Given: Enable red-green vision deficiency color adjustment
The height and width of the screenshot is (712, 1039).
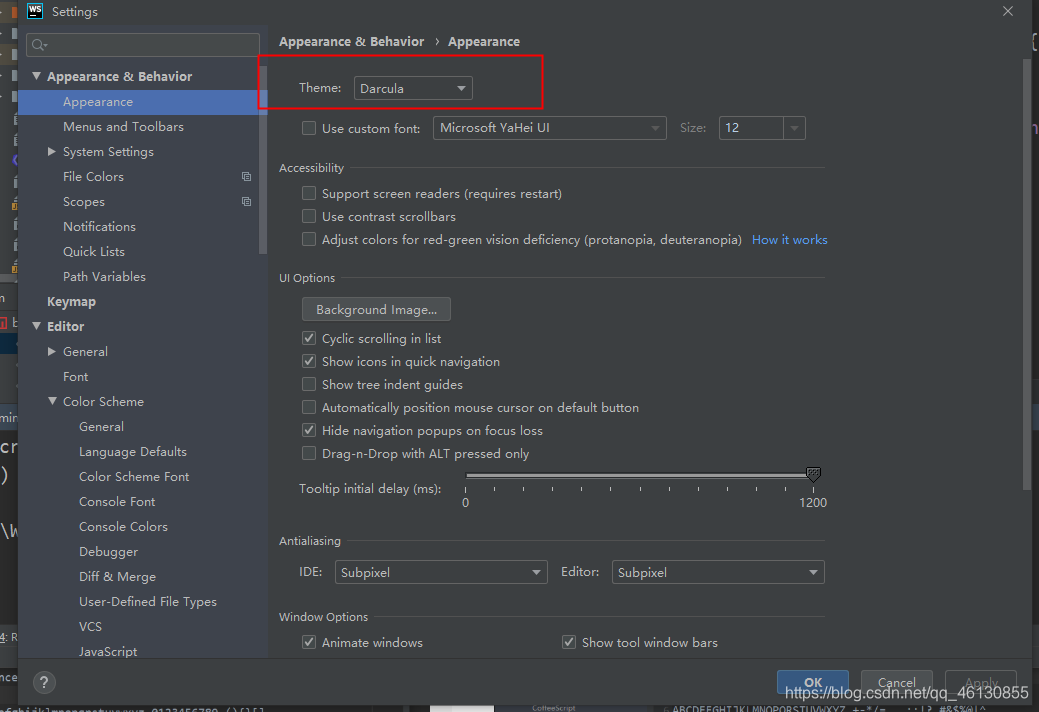Looking at the screenshot, I should point(309,239).
